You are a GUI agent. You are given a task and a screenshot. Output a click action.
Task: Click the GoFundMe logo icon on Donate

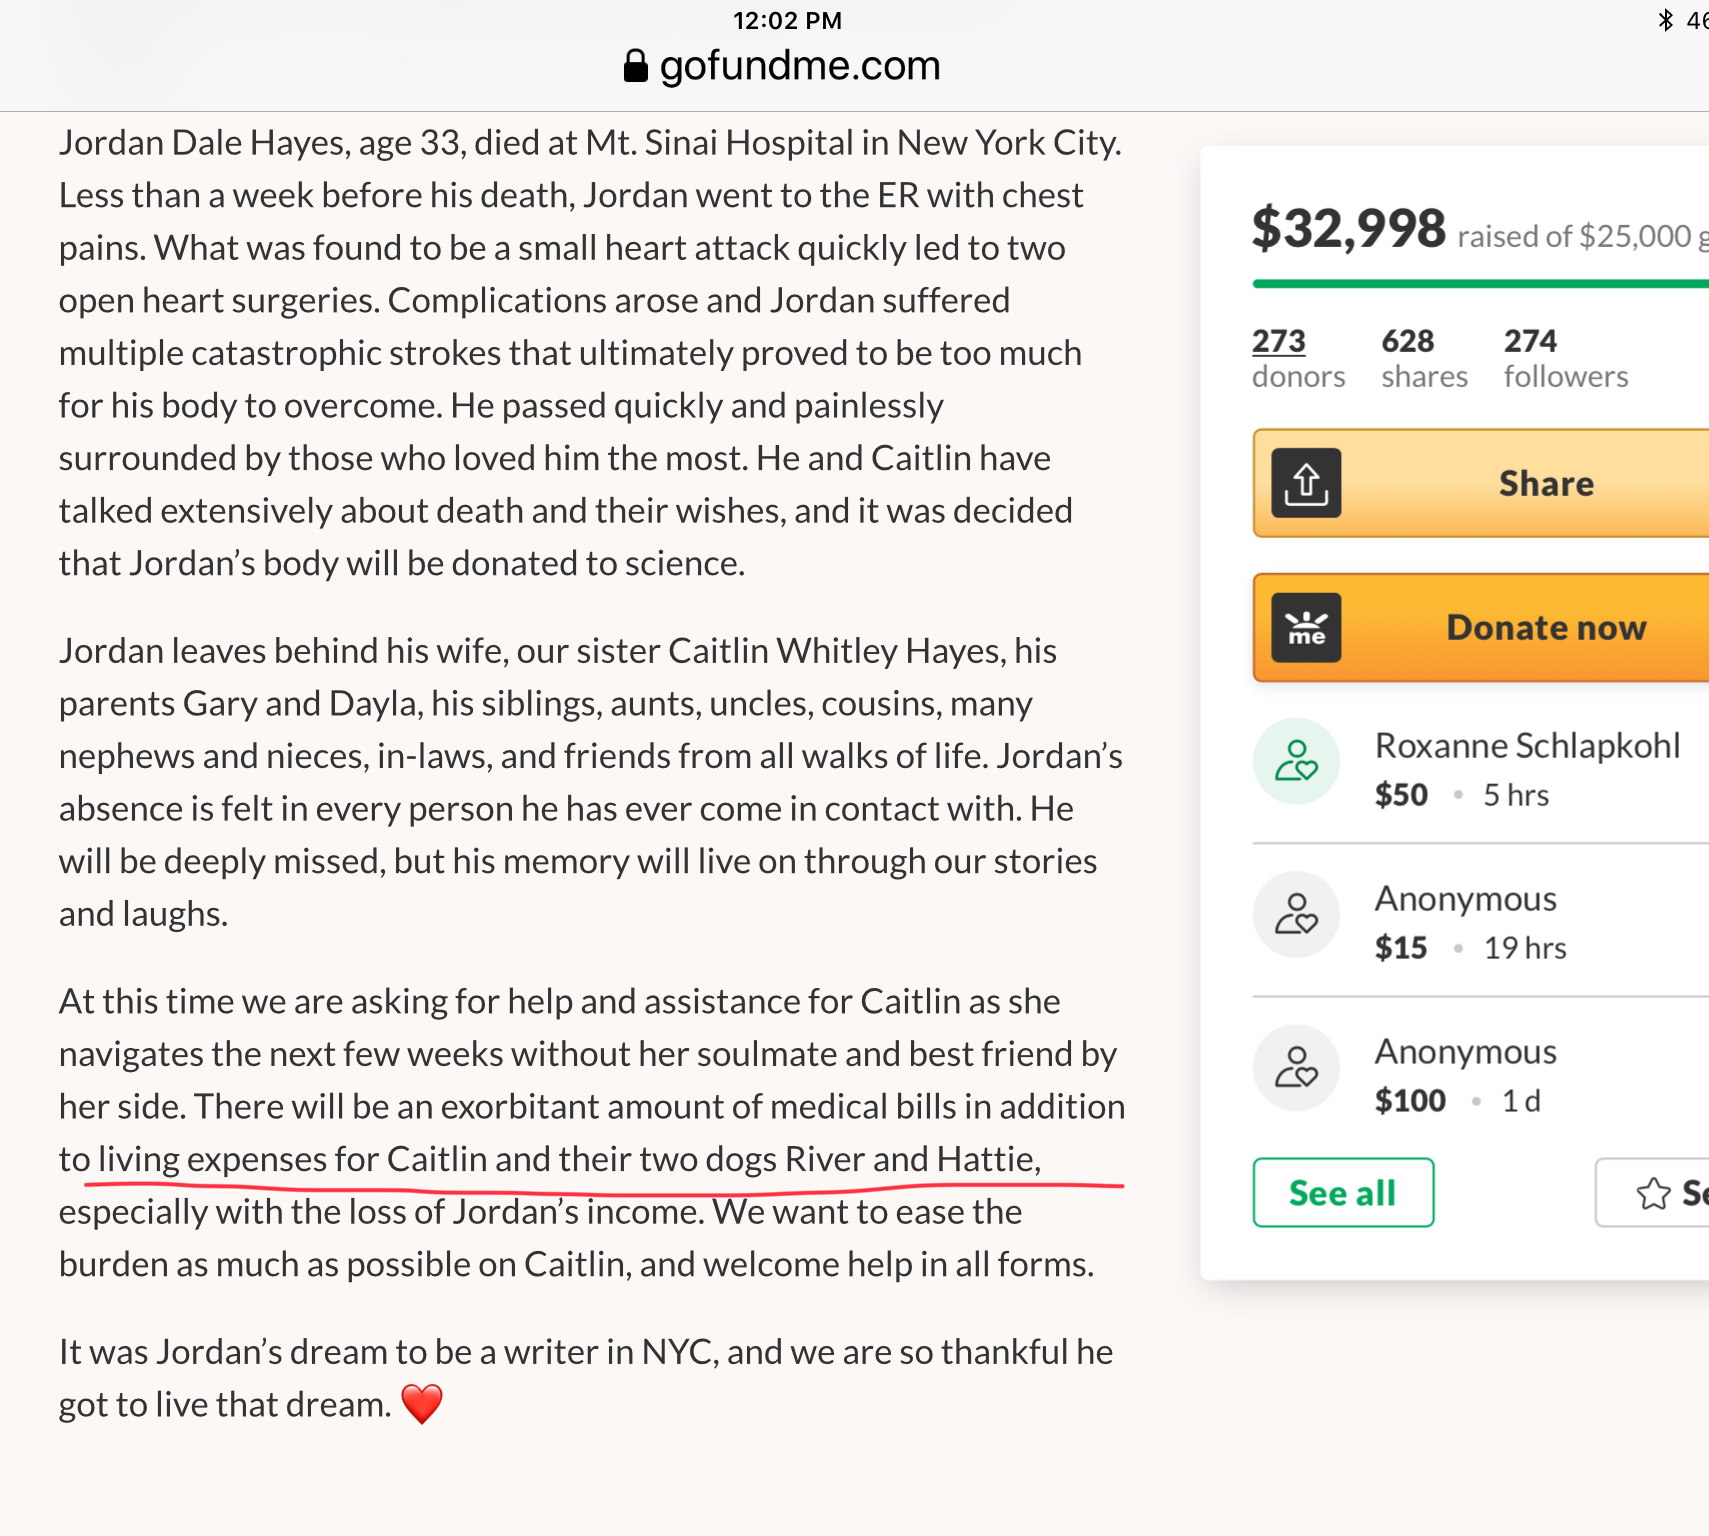[1306, 628]
